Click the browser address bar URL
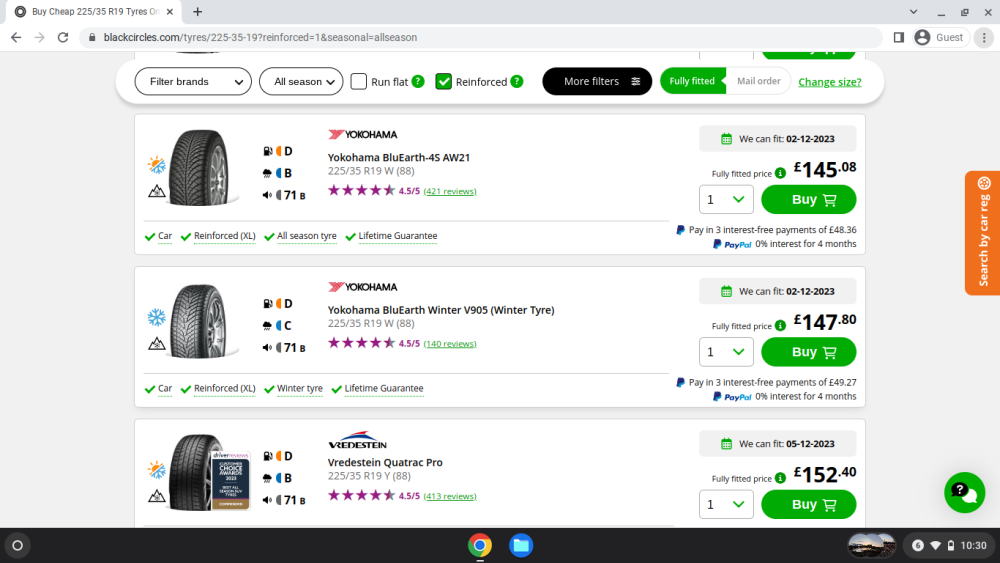Image resolution: width=1000 pixels, height=563 pixels. 260,38
